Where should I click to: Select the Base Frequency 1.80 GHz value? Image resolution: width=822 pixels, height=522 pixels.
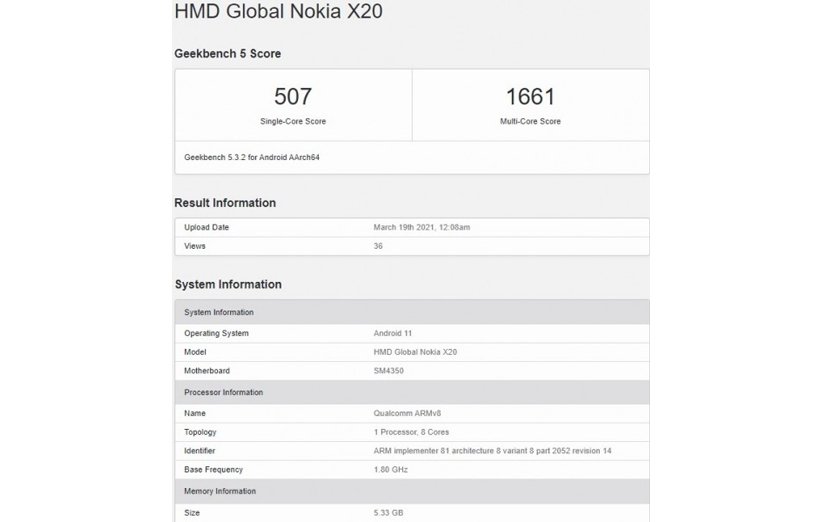[x=391, y=470]
